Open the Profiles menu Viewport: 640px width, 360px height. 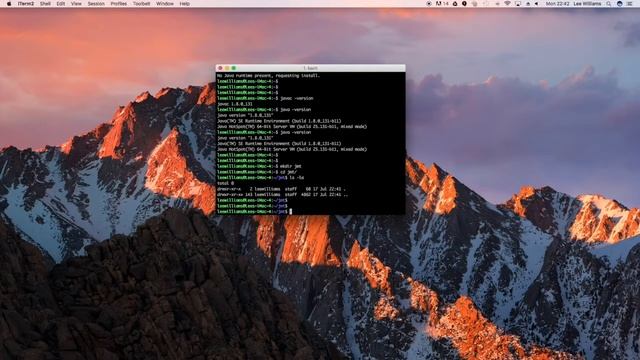tap(119, 4)
